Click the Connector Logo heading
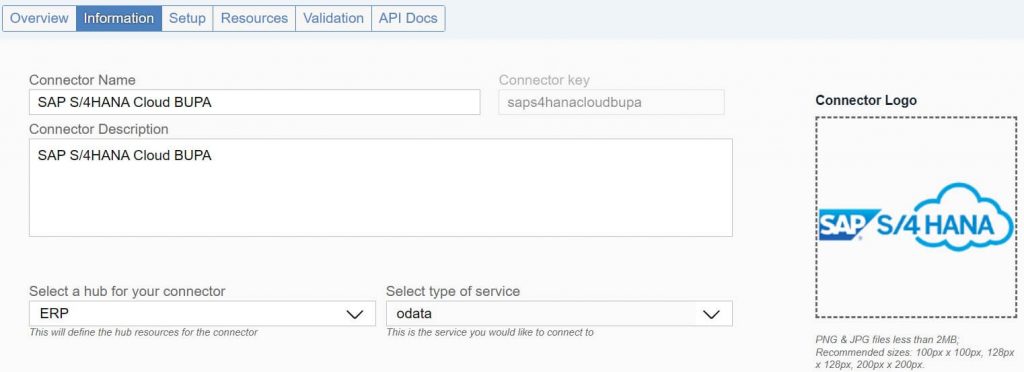This screenshot has width=1024, height=372. [866, 101]
